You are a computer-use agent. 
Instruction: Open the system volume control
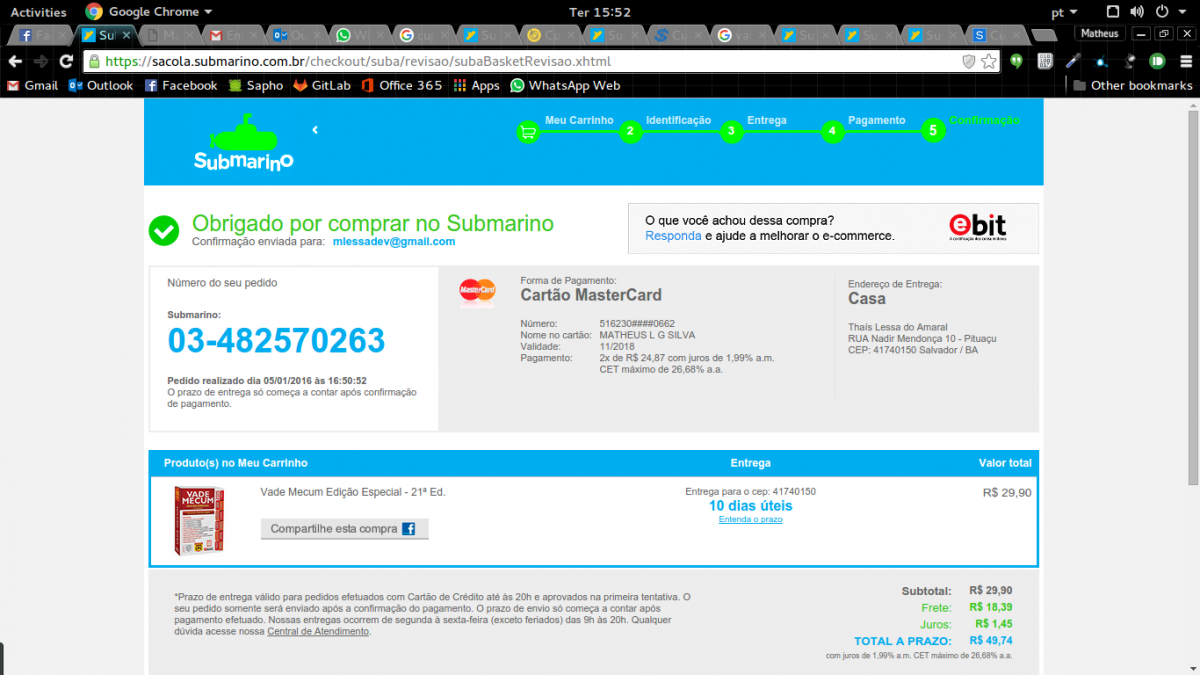click(1136, 12)
